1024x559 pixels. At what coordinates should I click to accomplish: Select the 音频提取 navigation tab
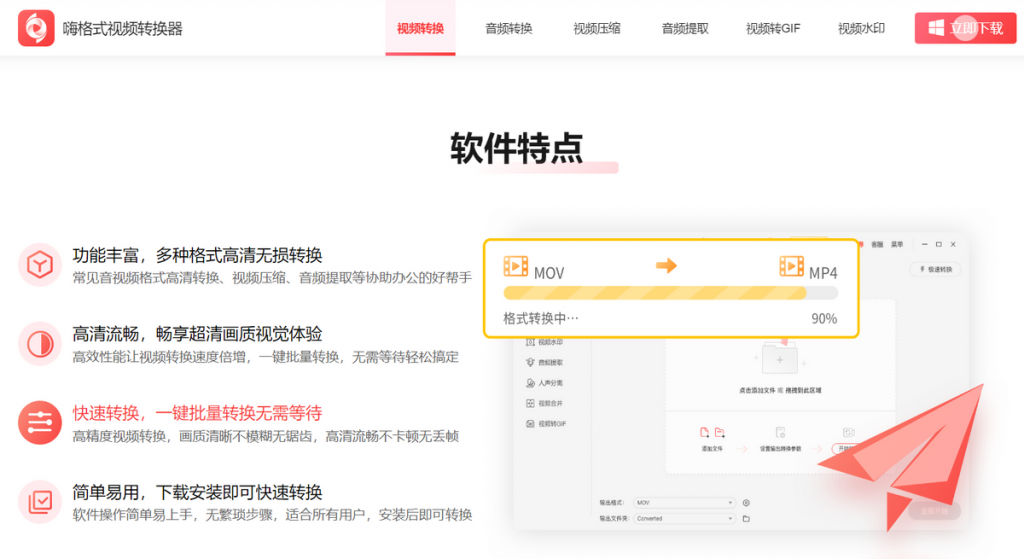[685, 29]
